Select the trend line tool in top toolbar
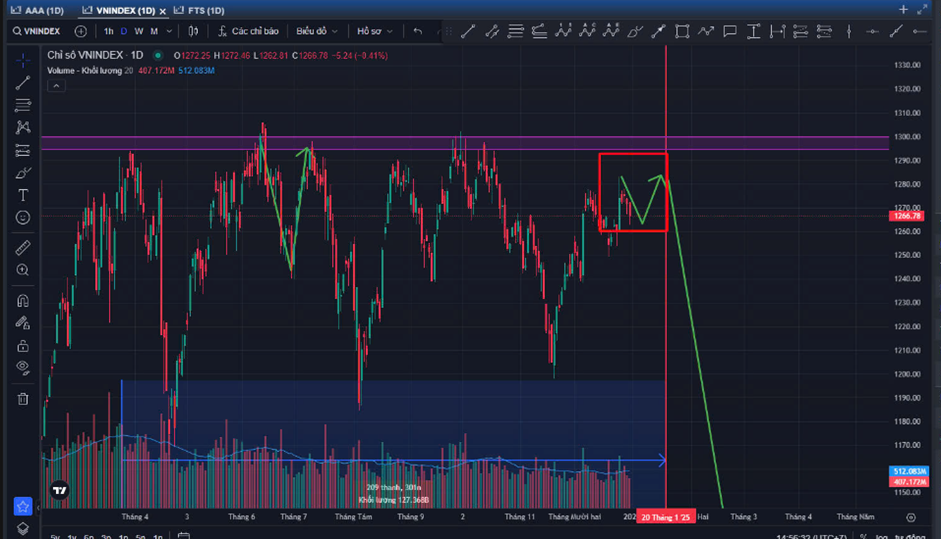The height and width of the screenshot is (539, 941). (x=467, y=31)
